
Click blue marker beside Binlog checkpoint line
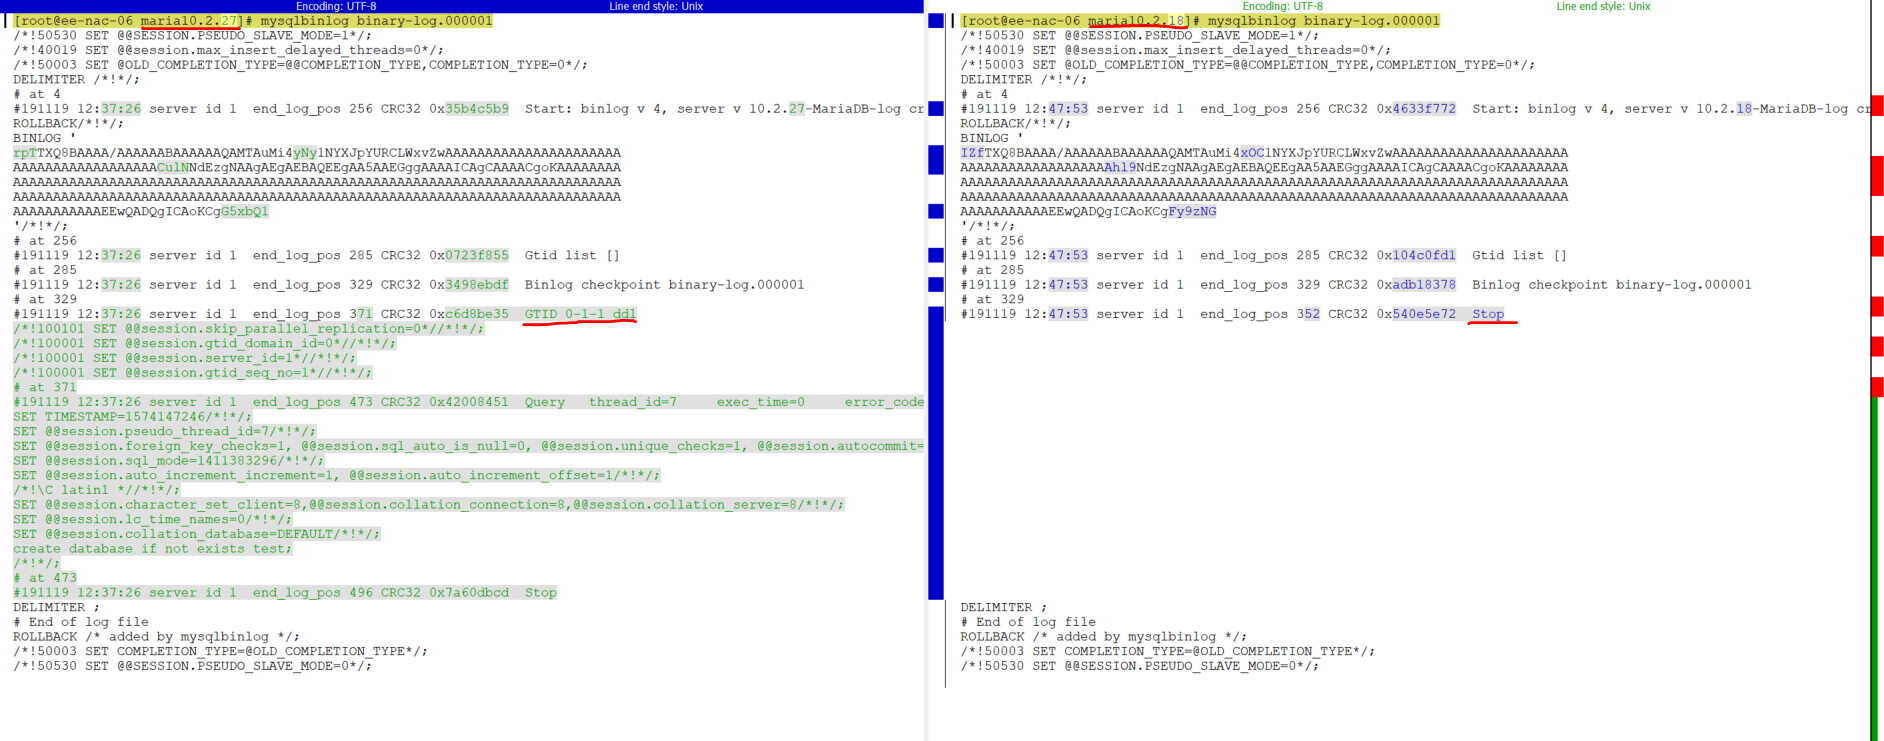(935, 285)
